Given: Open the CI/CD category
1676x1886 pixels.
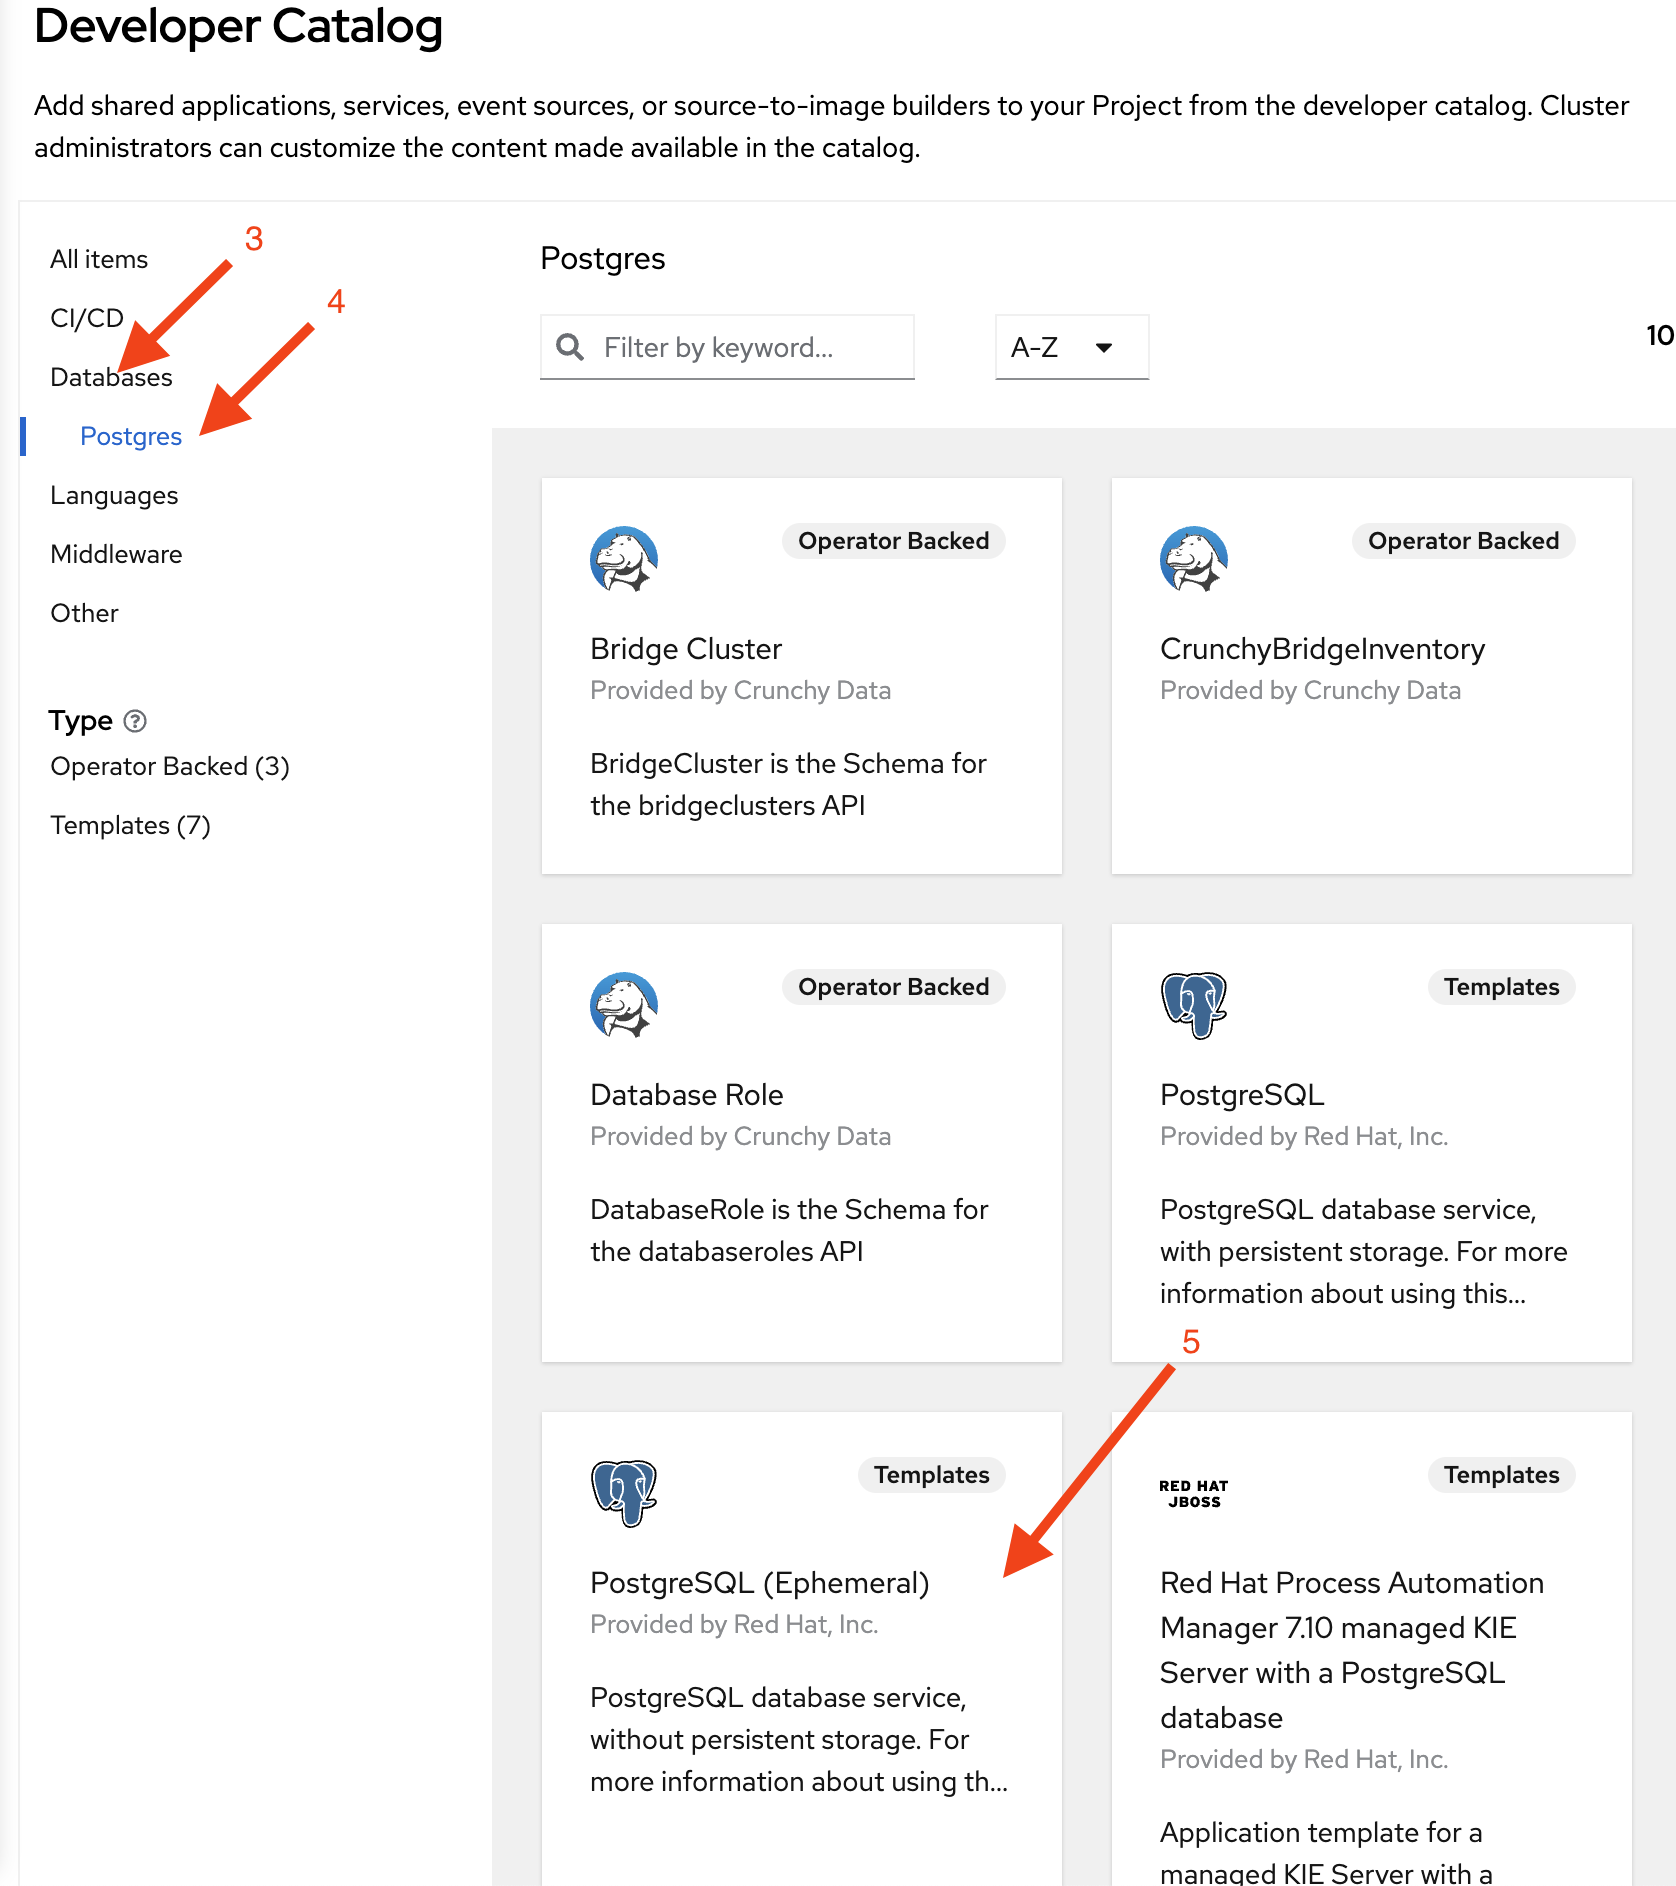Looking at the screenshot, I should pyautogui.click(x=87, y=319).
